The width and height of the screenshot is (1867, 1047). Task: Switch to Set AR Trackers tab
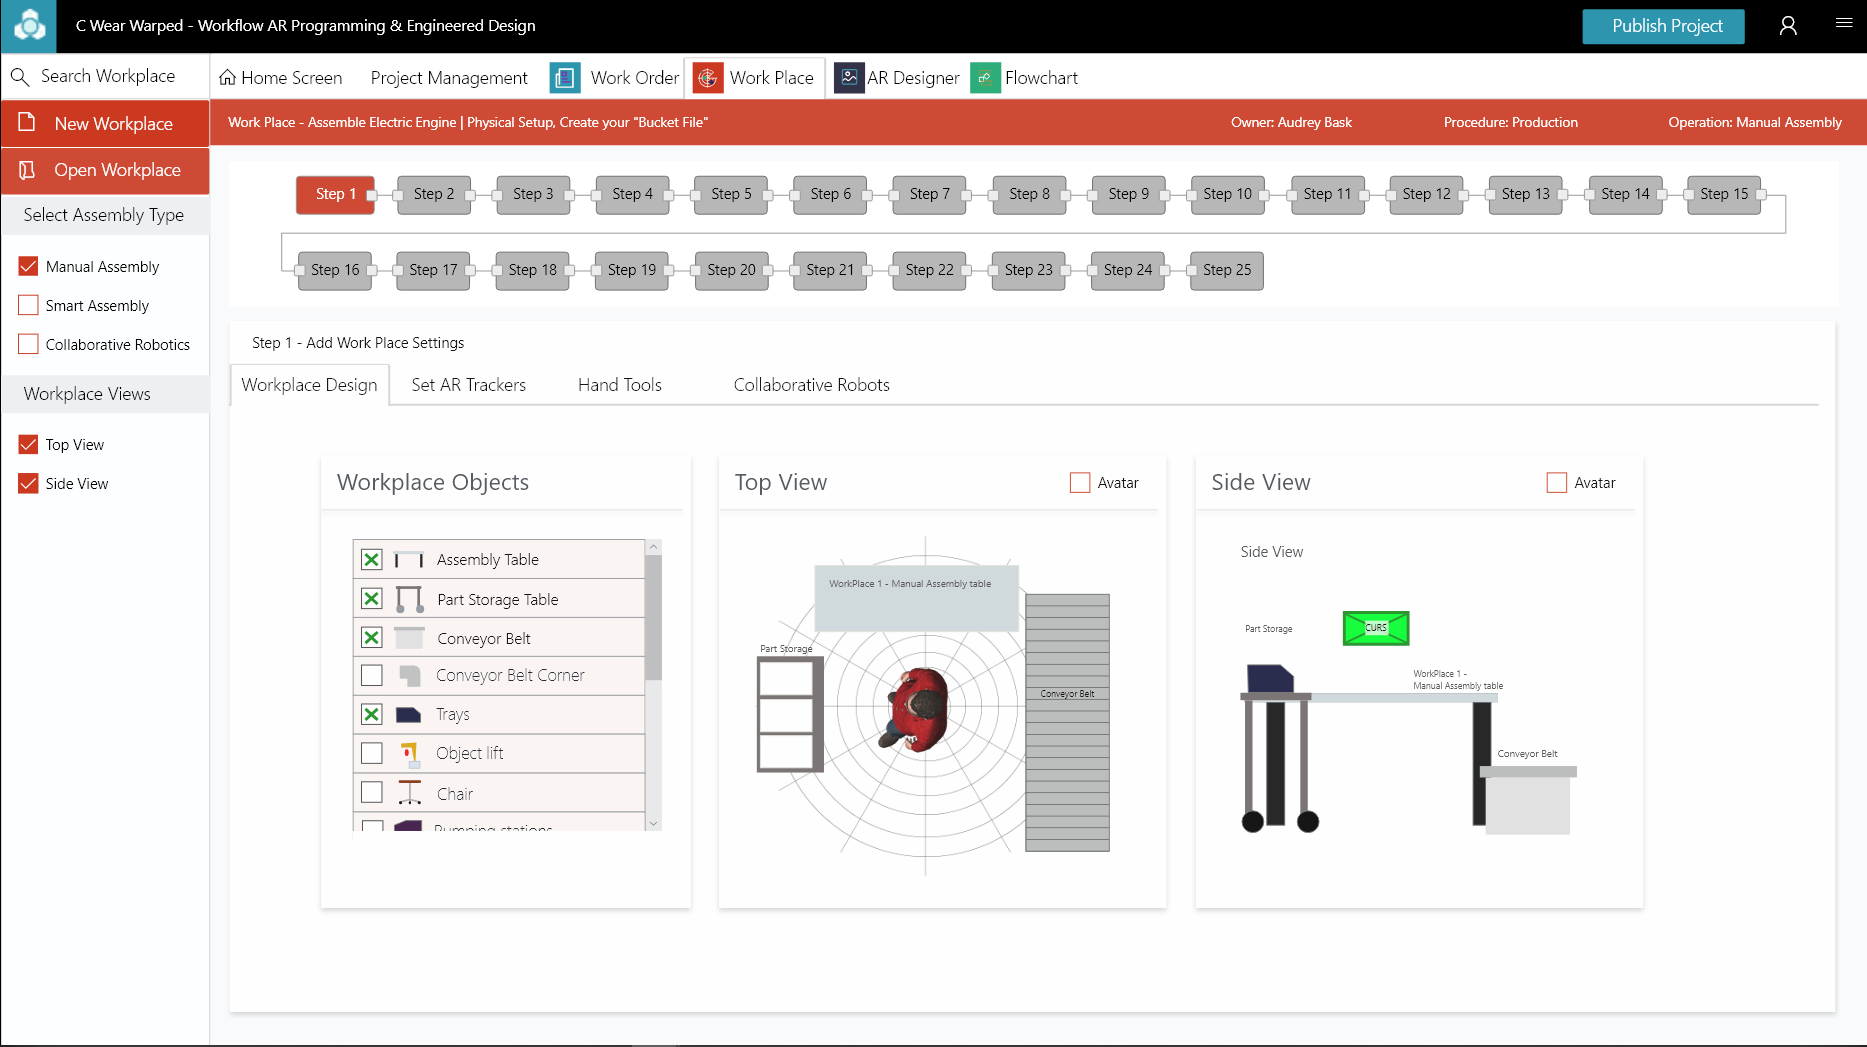click(468, 385)
